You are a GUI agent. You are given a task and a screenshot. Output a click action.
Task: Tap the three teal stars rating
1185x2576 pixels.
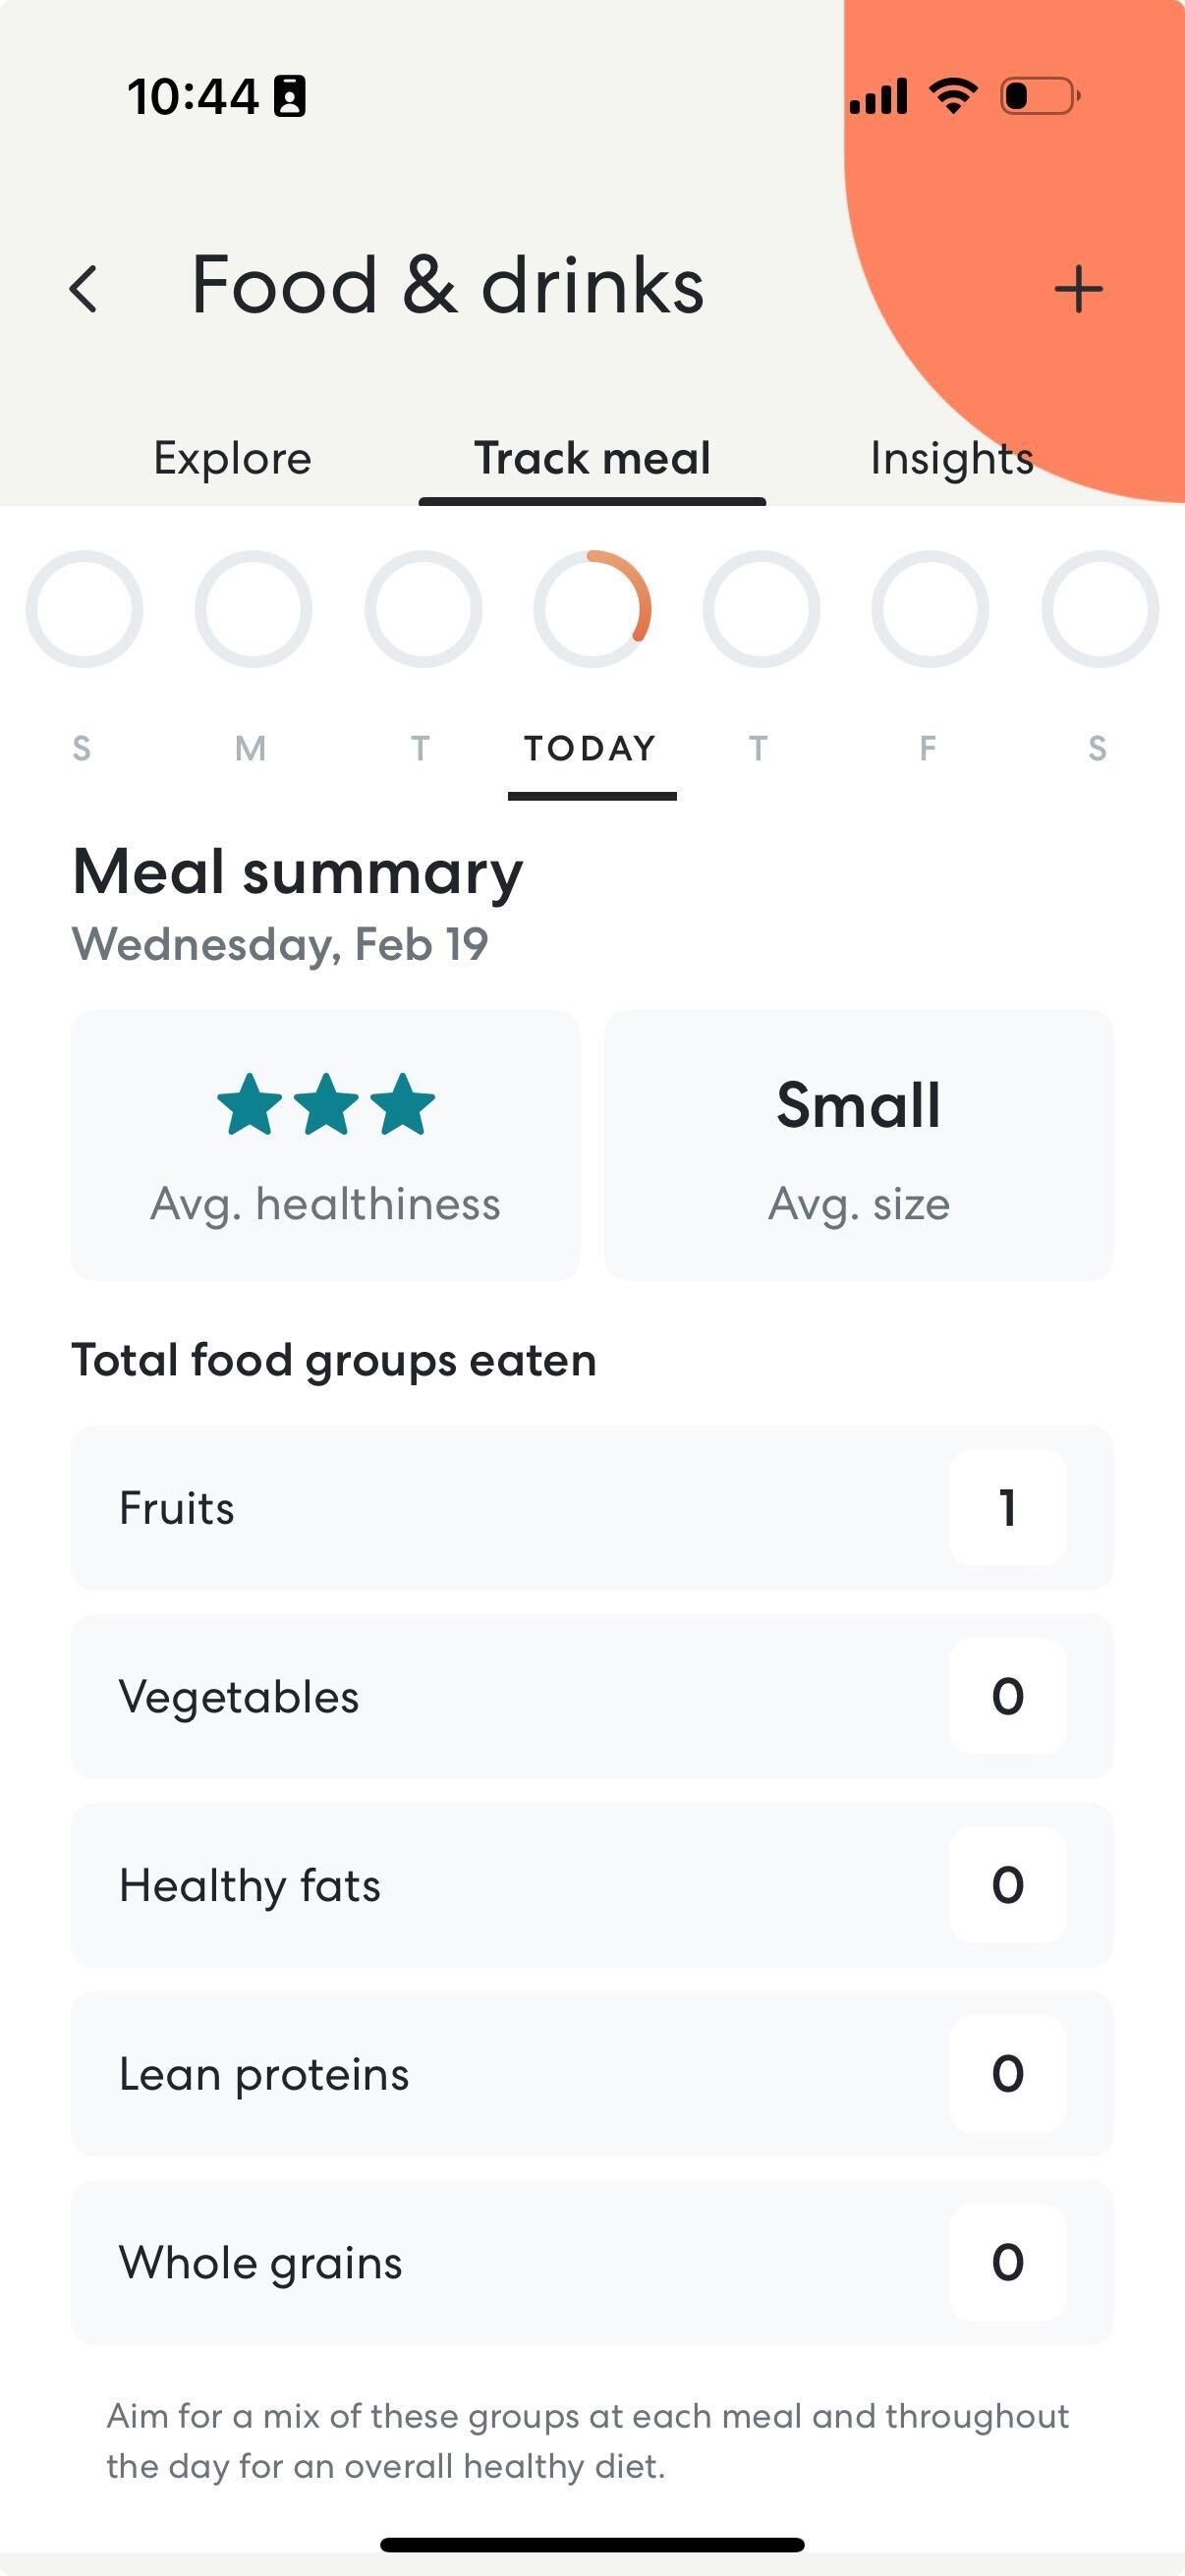[x=326, y=1104]
